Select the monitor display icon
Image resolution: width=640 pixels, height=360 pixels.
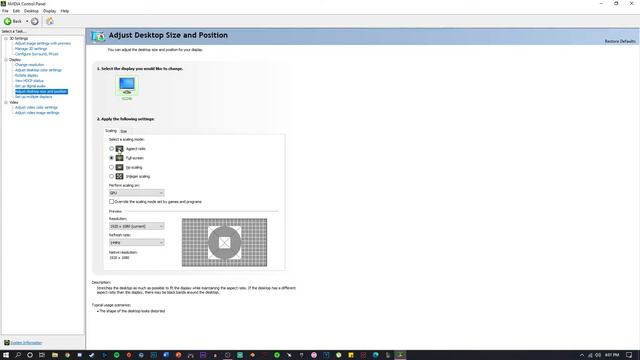pos(127,86)
